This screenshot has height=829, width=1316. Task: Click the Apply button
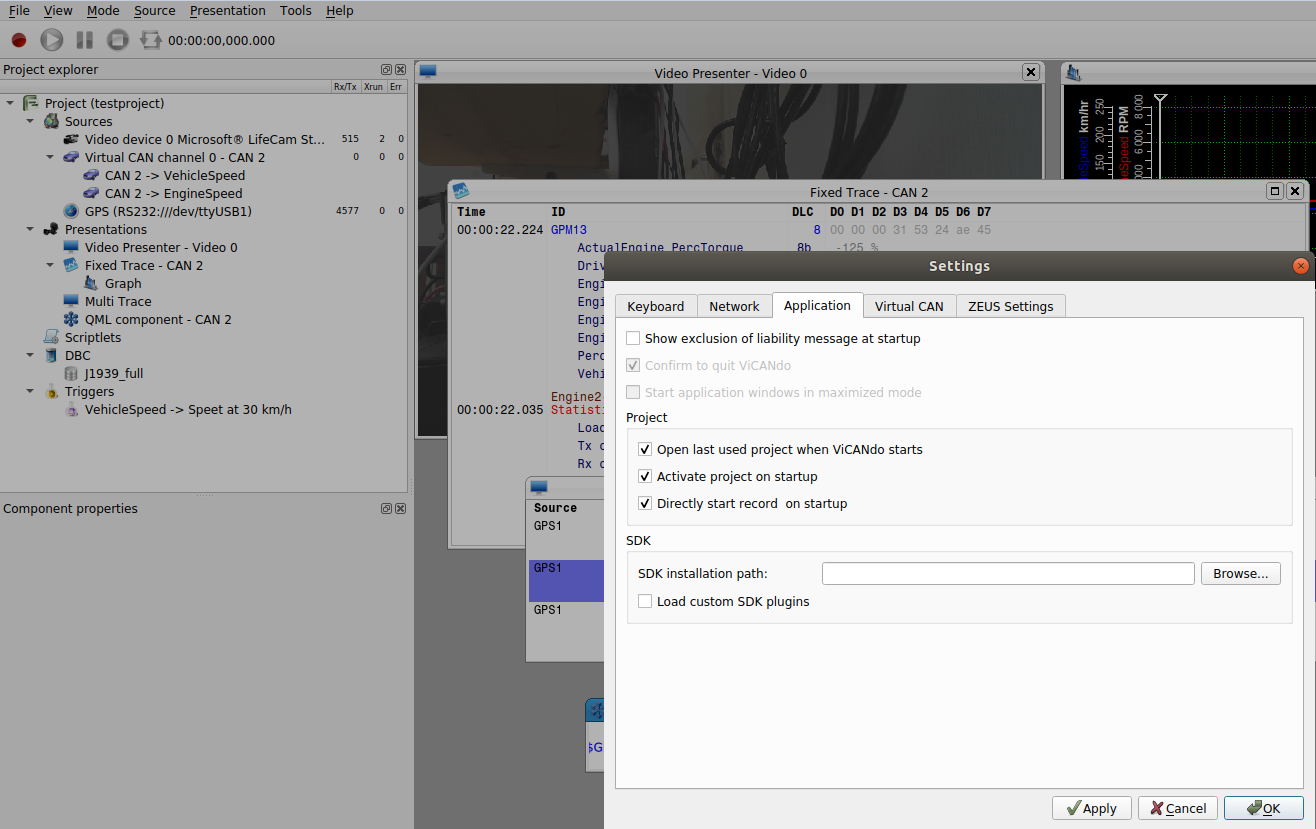1091,808
